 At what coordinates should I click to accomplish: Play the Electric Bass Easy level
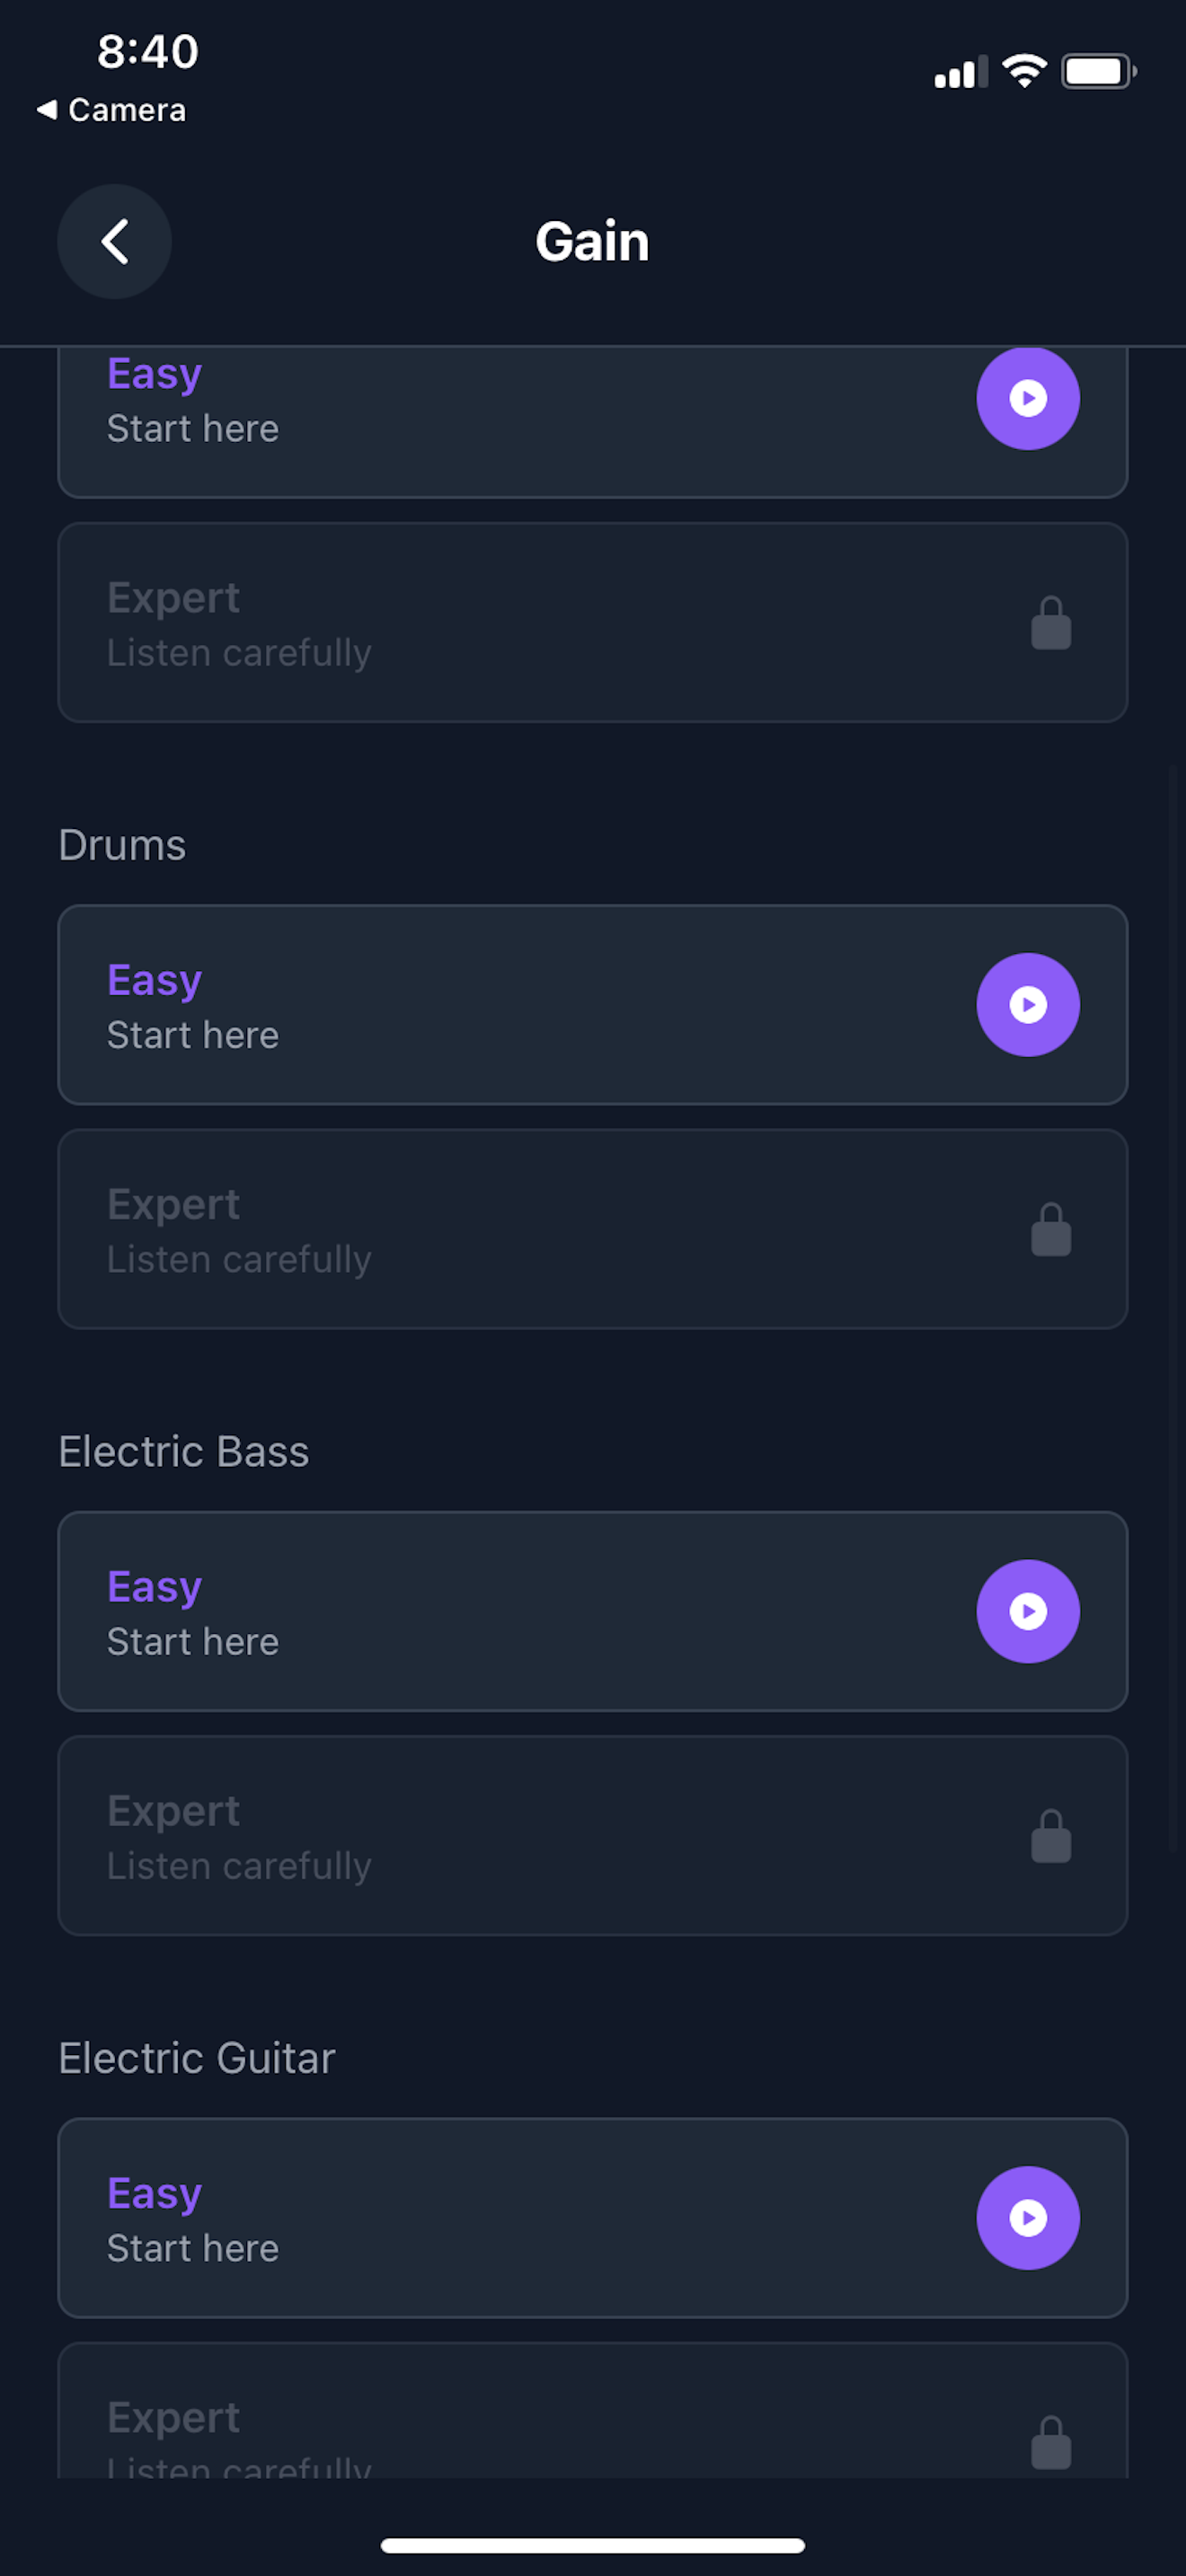click(x=1027, y=1611)
